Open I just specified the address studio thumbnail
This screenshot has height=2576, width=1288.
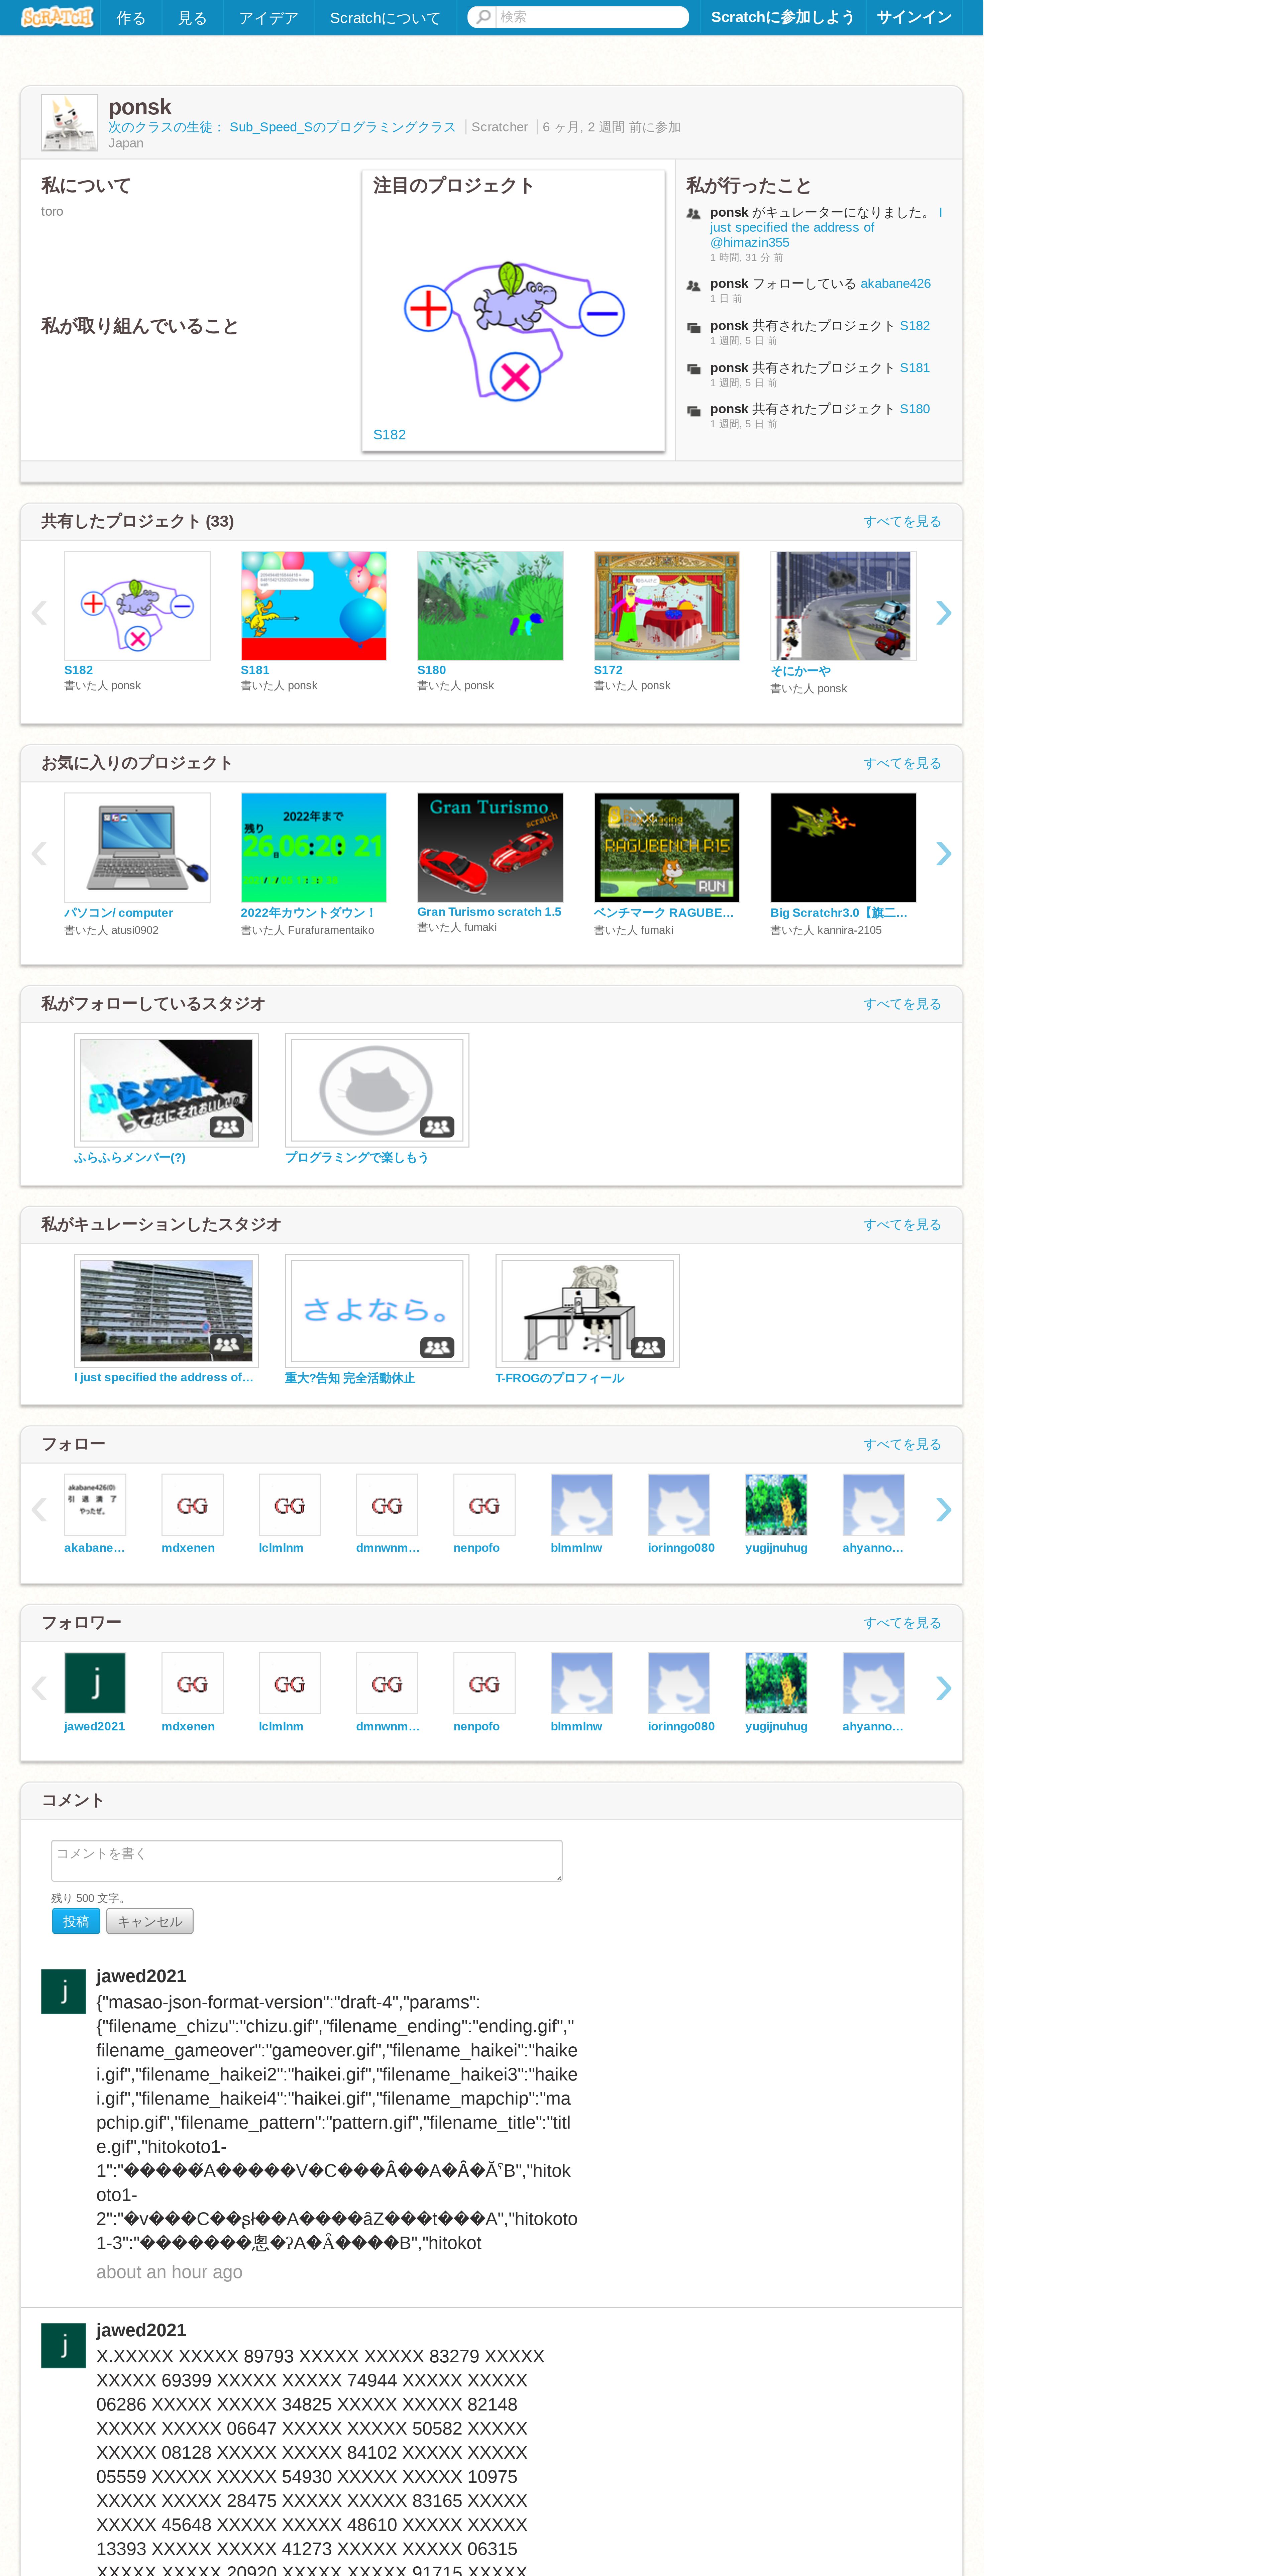coord(166,1311)
